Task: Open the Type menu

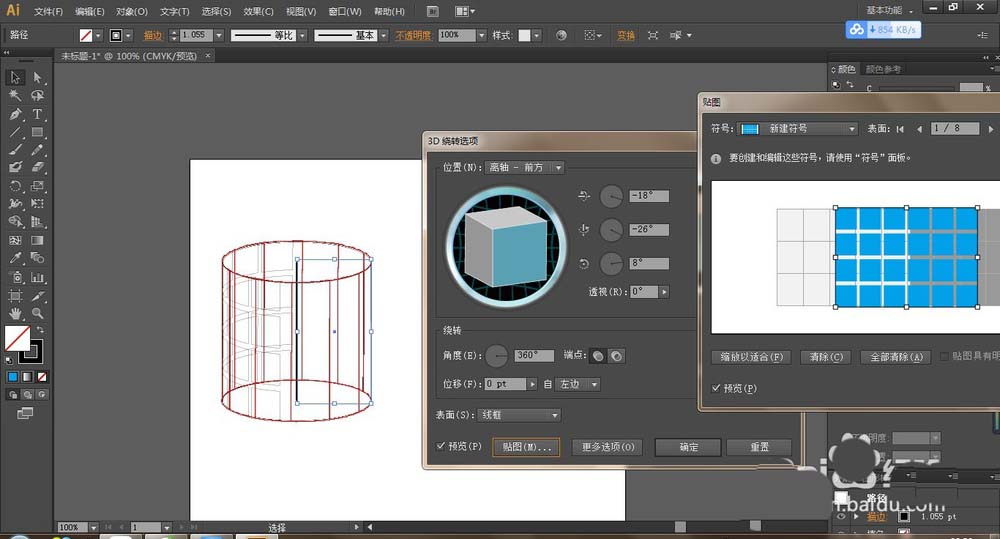Action: pos(174,11)
